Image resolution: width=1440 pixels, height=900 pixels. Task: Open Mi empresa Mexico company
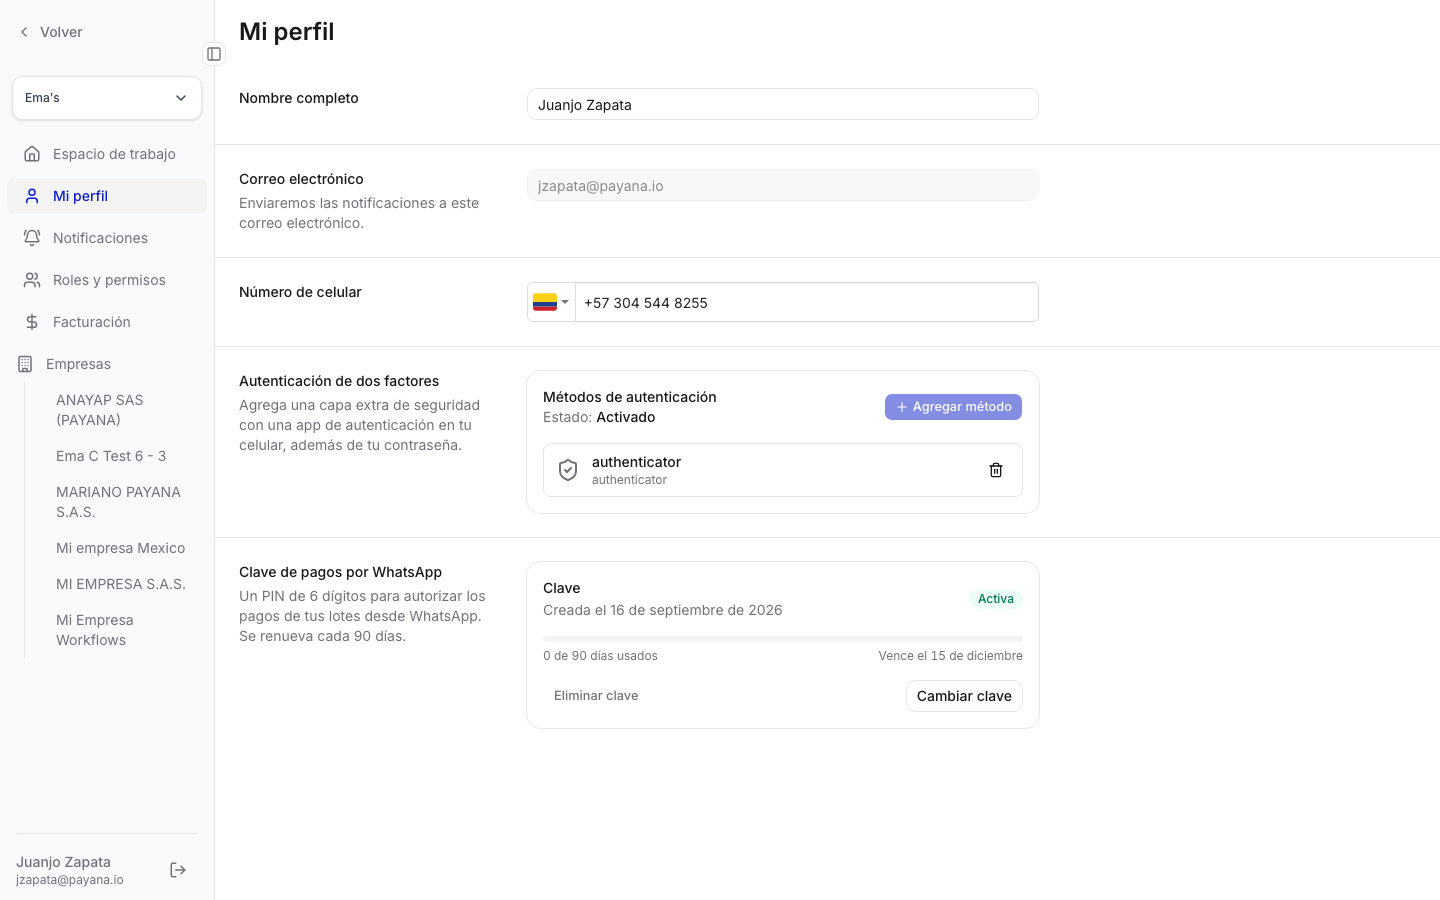(120, 548)
